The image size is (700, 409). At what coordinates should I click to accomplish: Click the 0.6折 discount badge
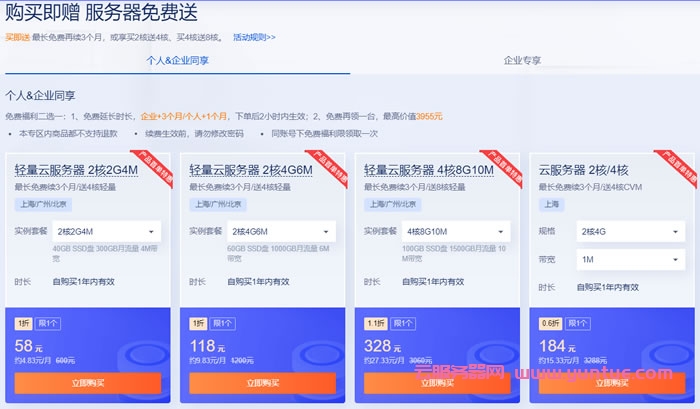(x=550, y=323)
